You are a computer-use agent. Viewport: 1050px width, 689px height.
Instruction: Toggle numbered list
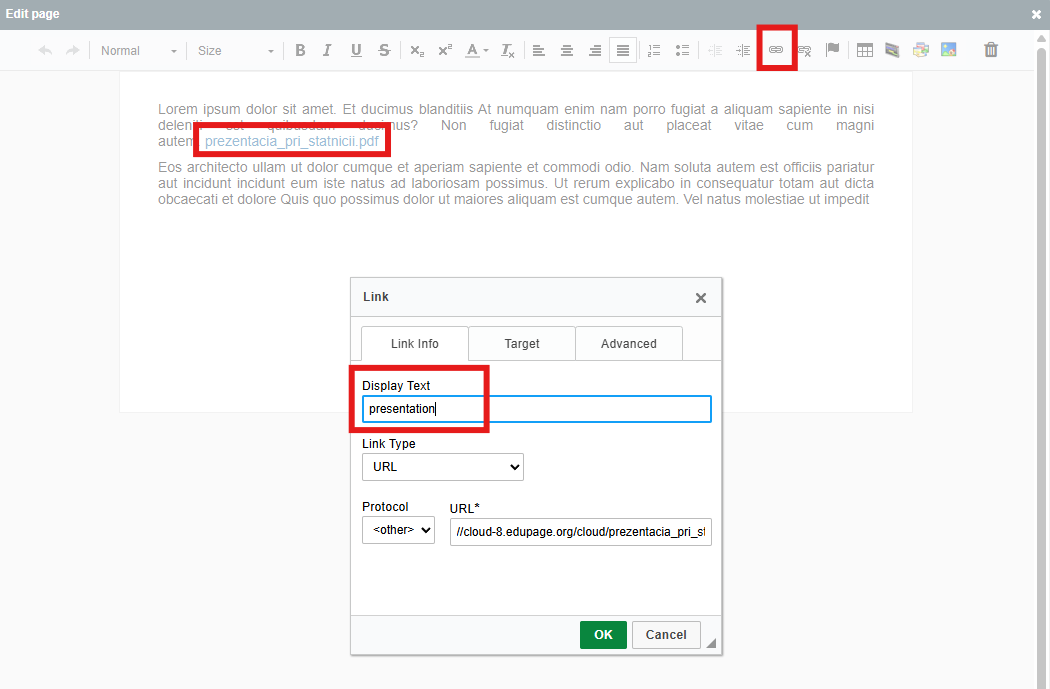(x=655, y=51)
